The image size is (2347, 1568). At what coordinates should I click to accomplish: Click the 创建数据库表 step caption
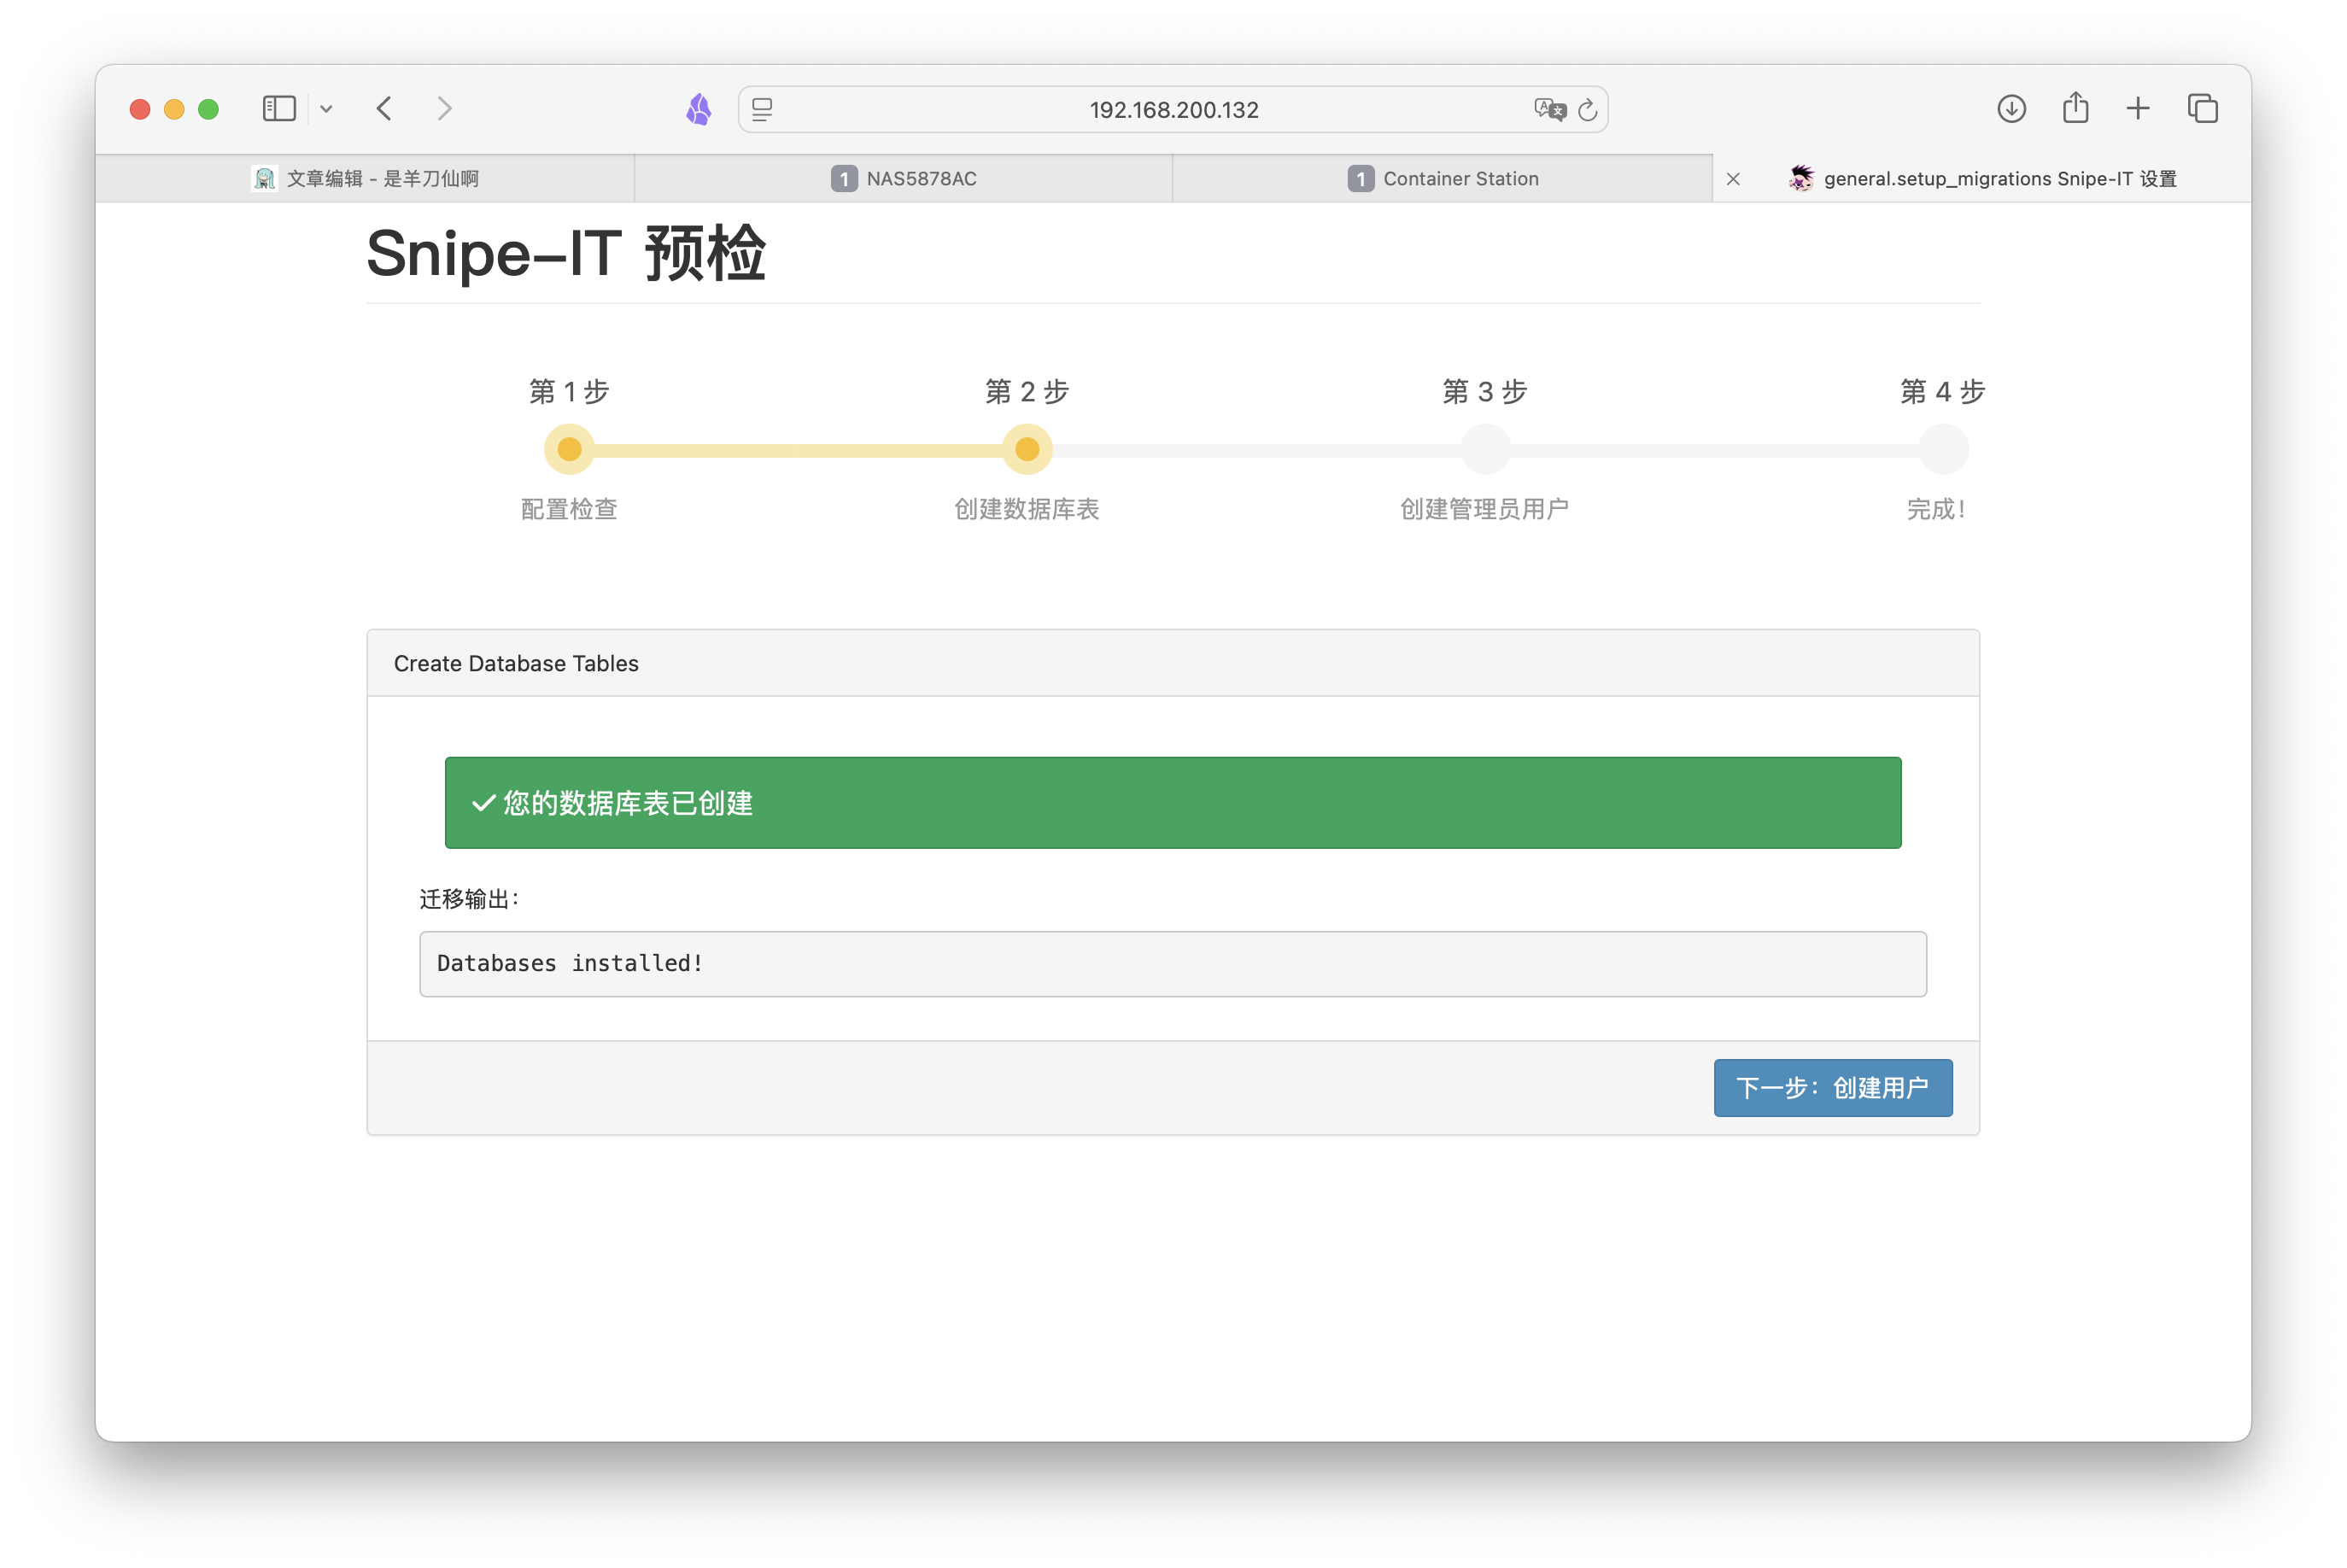coord(1027,509)
